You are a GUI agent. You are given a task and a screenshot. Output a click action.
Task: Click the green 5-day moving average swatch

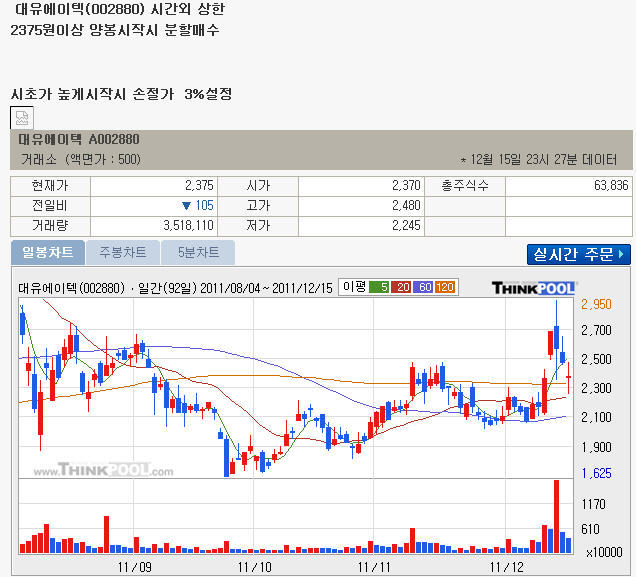point(379,287)
